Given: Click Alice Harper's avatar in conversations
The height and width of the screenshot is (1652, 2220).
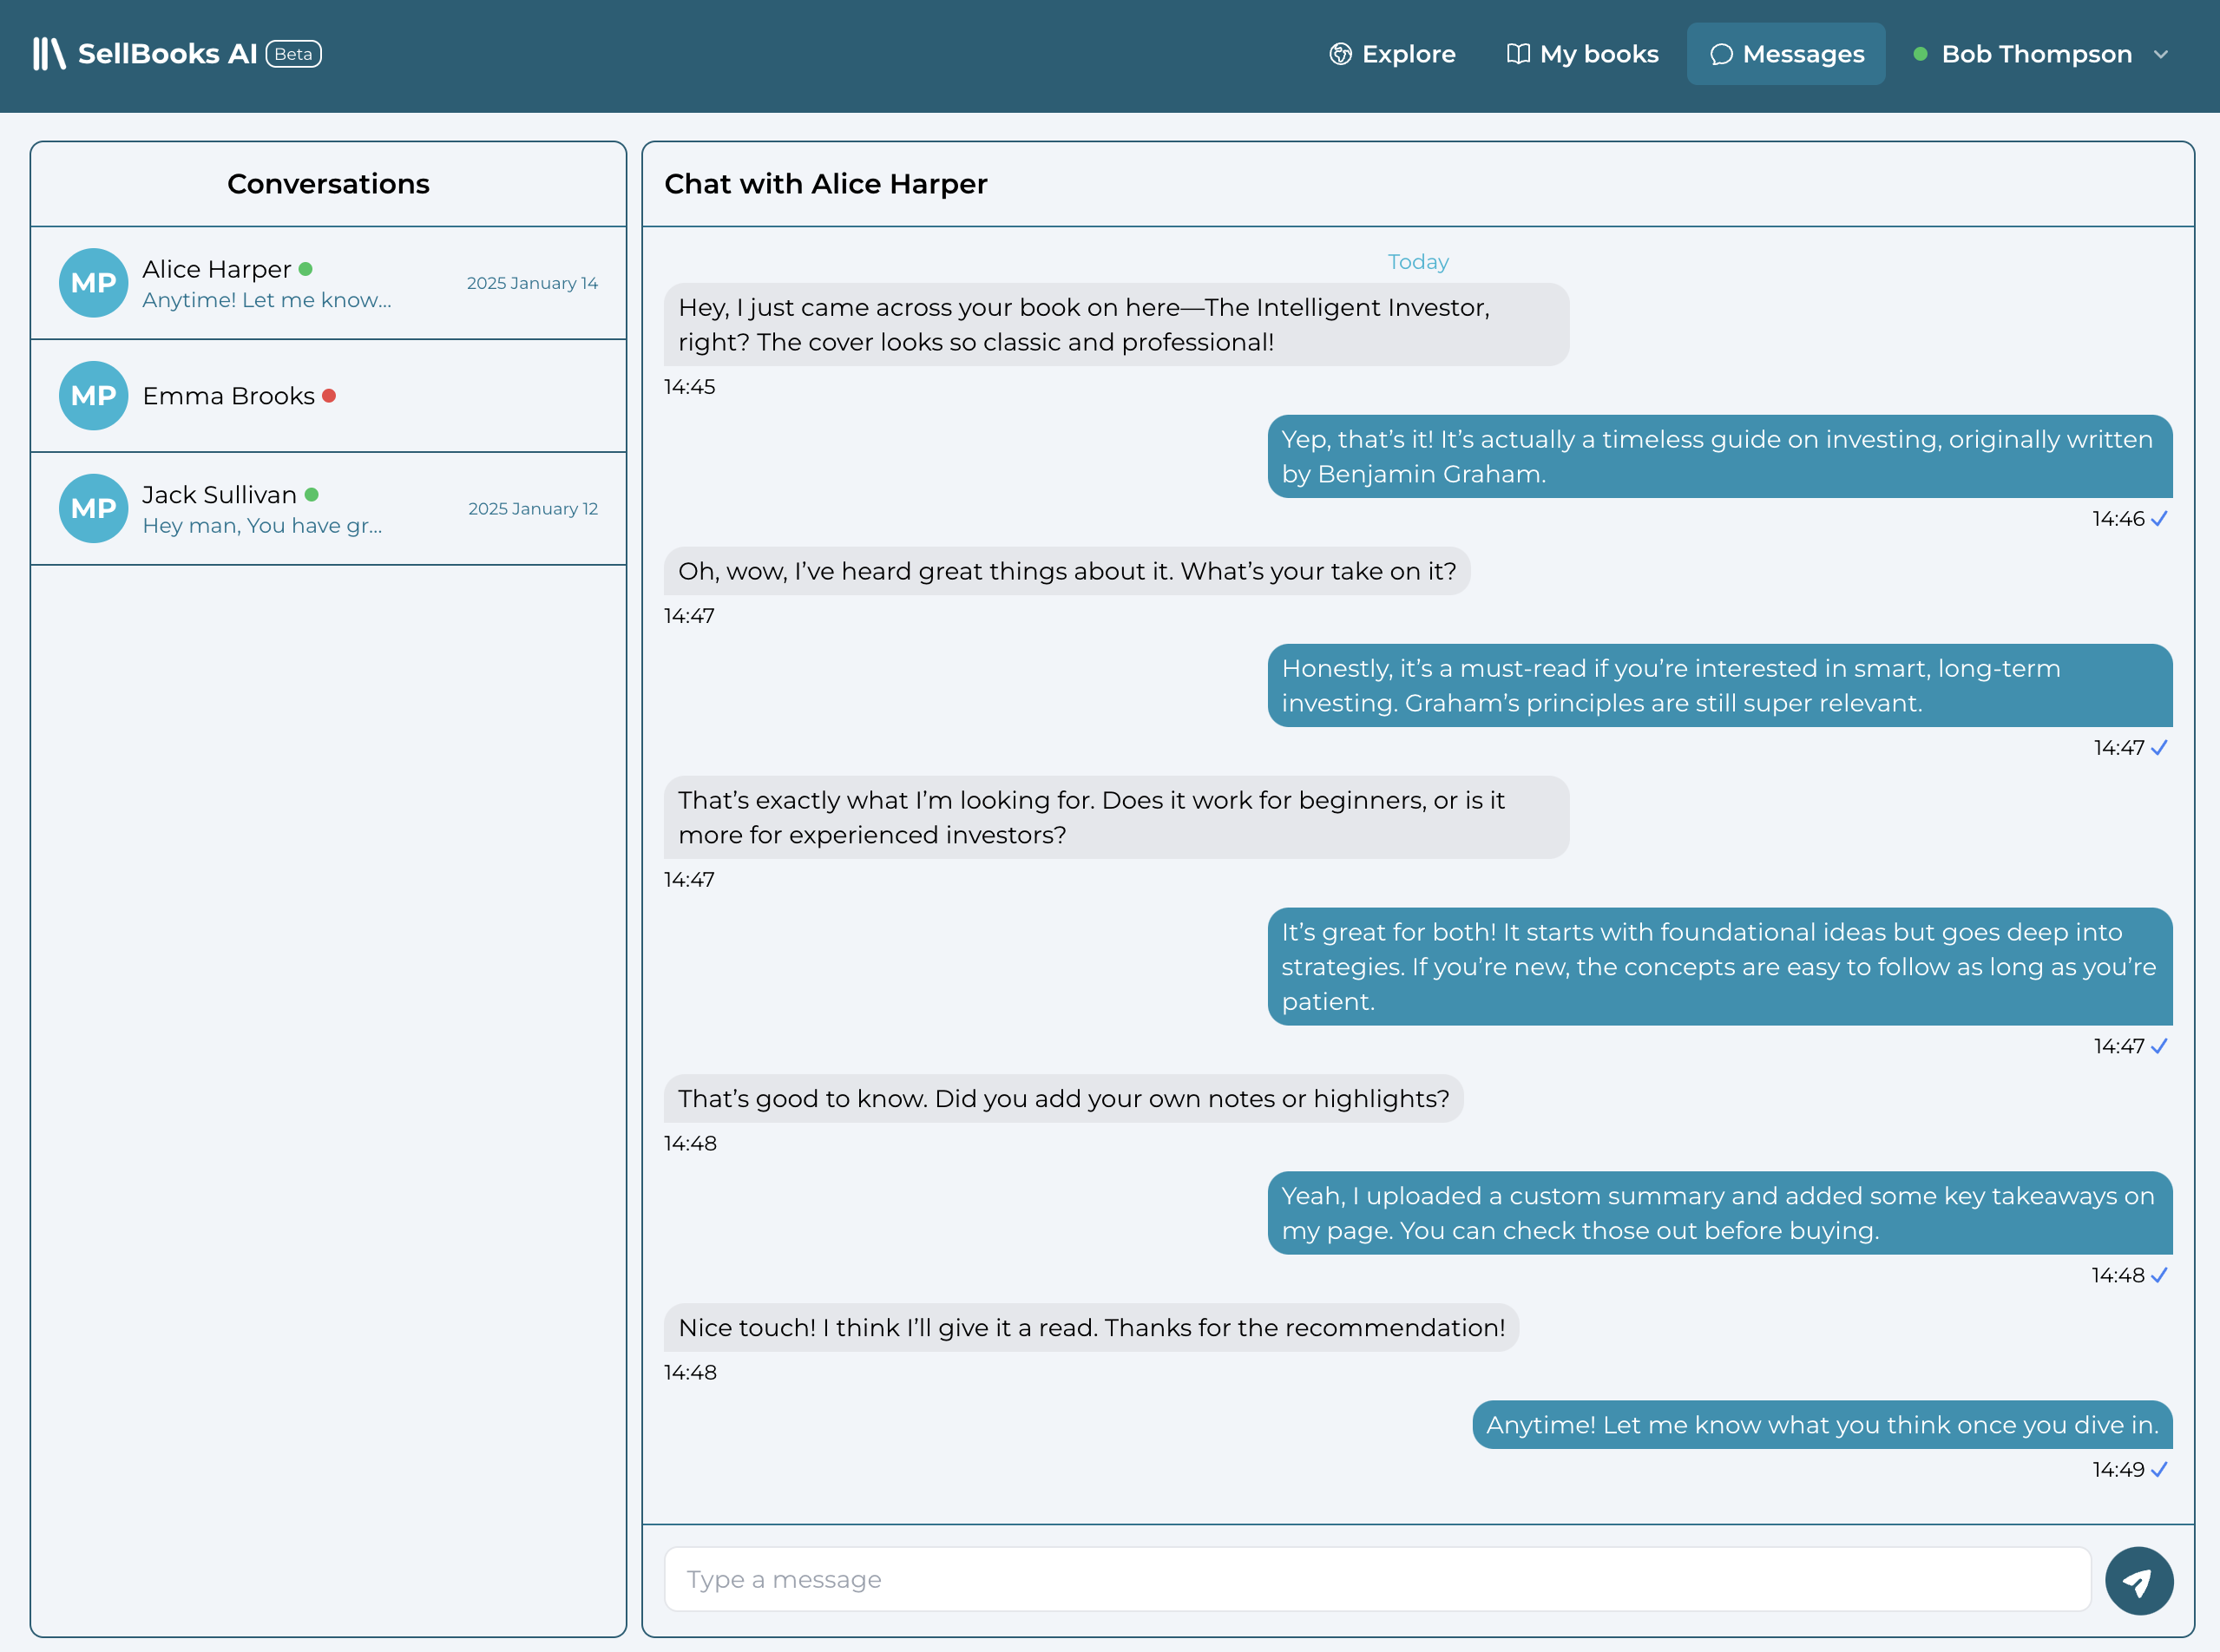Looking at the screenshot, I should [93, 282].
